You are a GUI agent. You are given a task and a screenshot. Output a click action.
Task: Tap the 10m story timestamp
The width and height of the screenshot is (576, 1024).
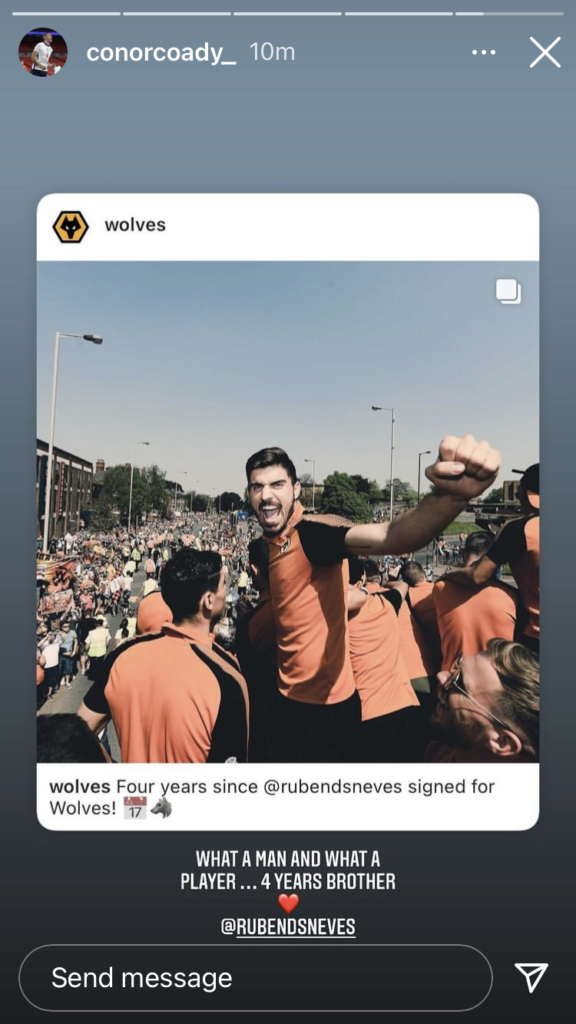(x=272, y=52)
